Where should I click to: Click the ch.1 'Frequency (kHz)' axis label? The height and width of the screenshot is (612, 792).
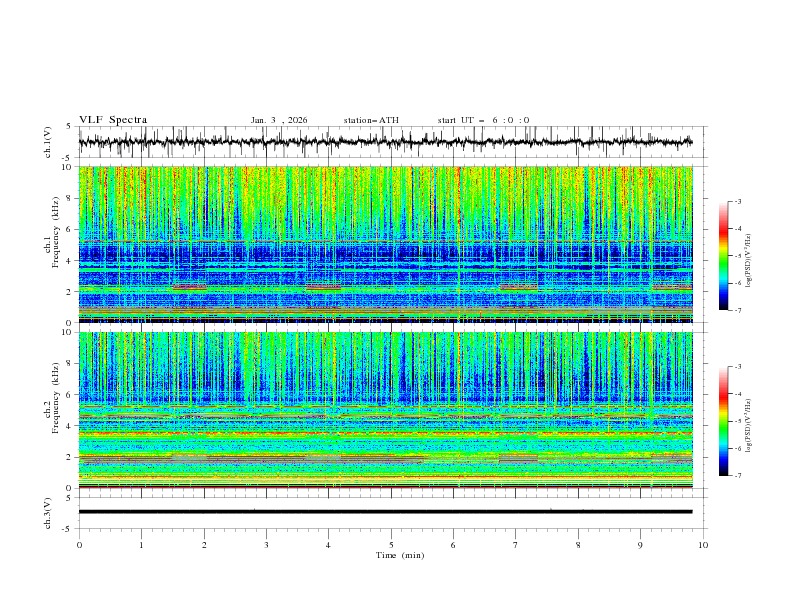click(x=56, y=232)
